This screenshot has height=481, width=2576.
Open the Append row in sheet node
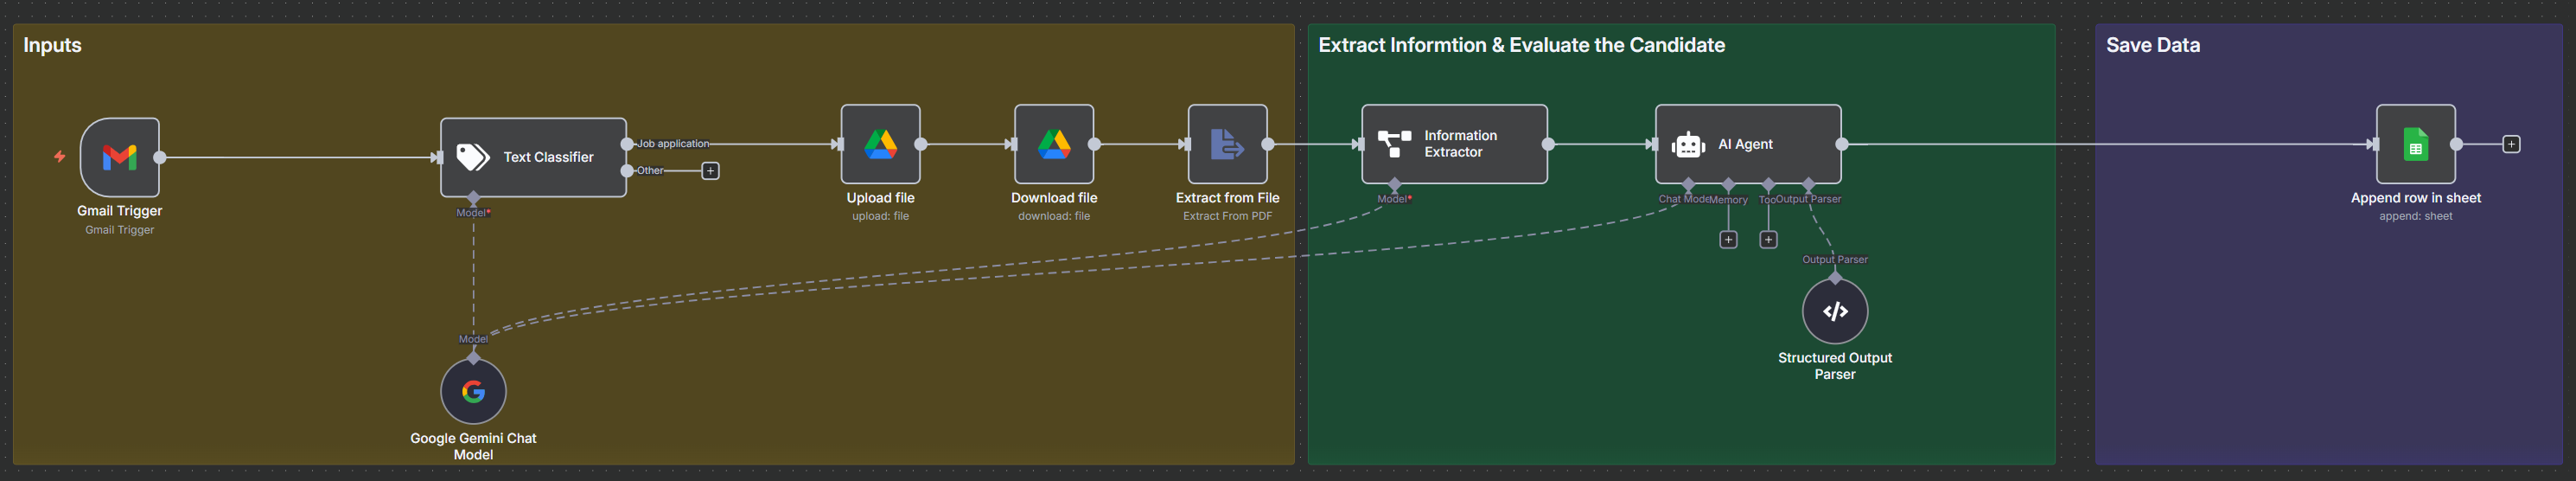2415,144
